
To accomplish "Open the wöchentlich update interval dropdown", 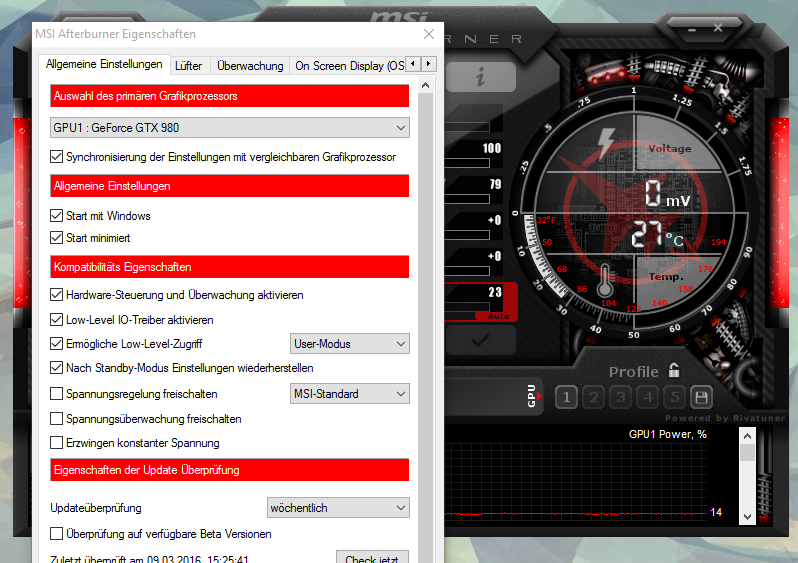I will (338, 508).
